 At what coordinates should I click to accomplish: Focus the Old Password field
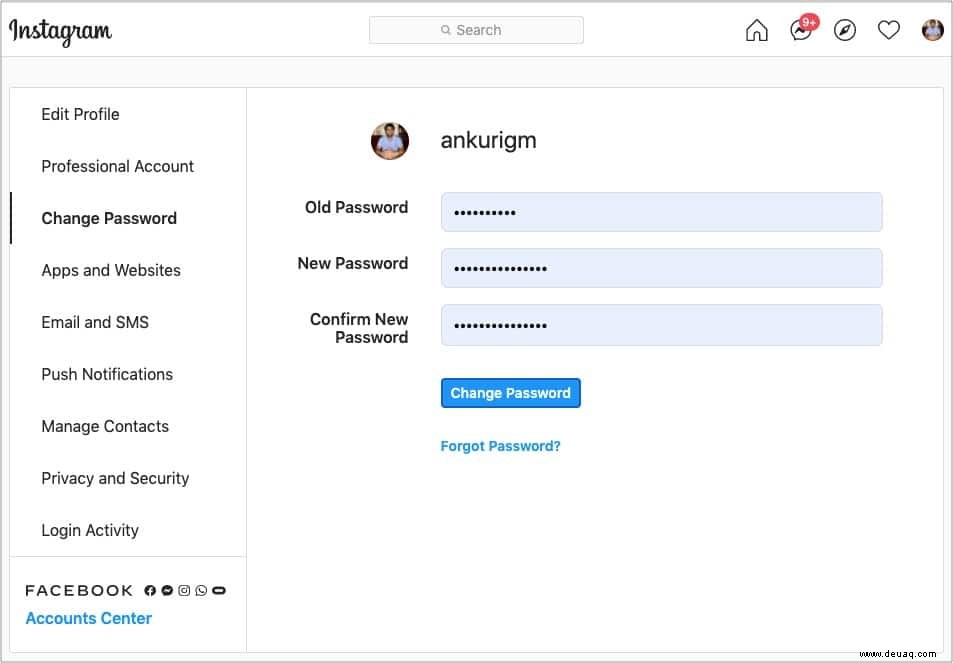pos(661,212)
